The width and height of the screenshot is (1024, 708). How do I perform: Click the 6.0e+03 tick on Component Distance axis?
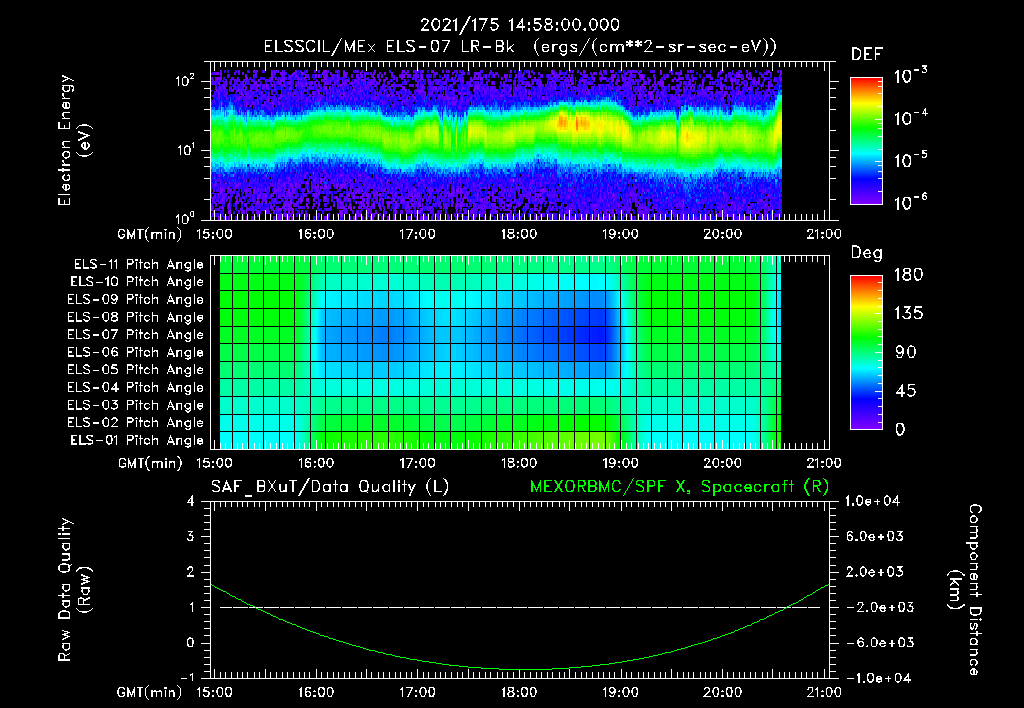pyautogui.click(x=874, y=536)
